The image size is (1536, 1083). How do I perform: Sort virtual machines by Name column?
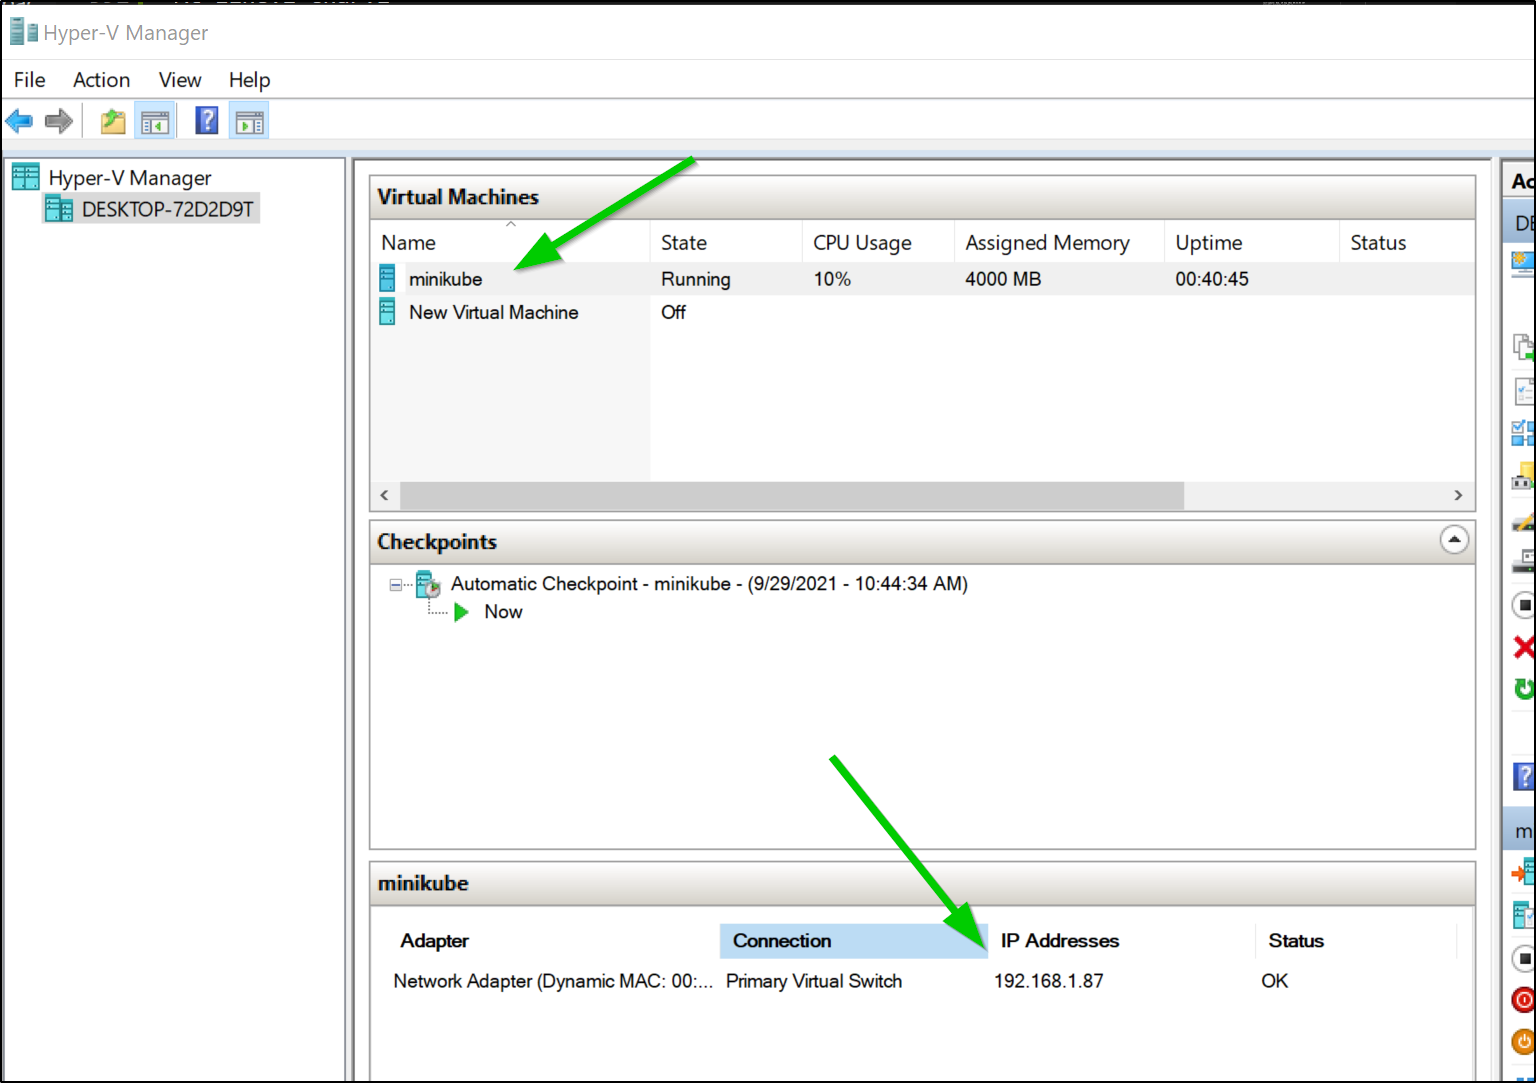510,242
